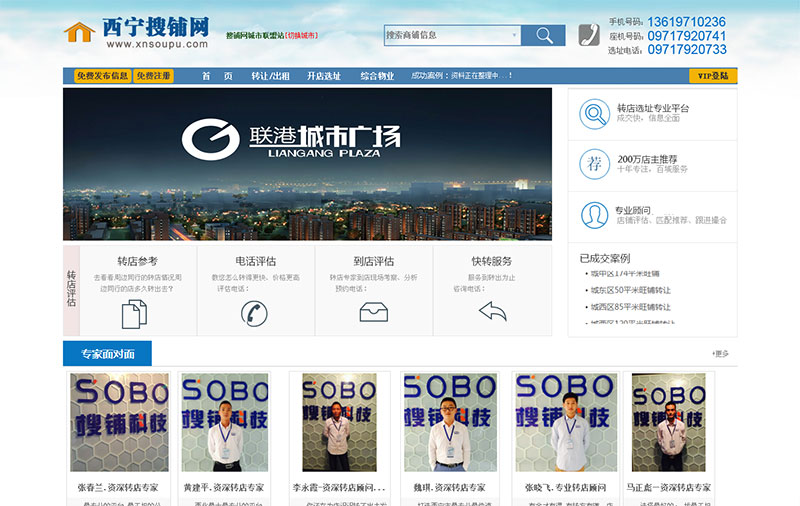Image resolution: width=800 pixels, height=506 pixels.
Task: Open 李永霞 expert photo
Action: (x=339, y=422)
